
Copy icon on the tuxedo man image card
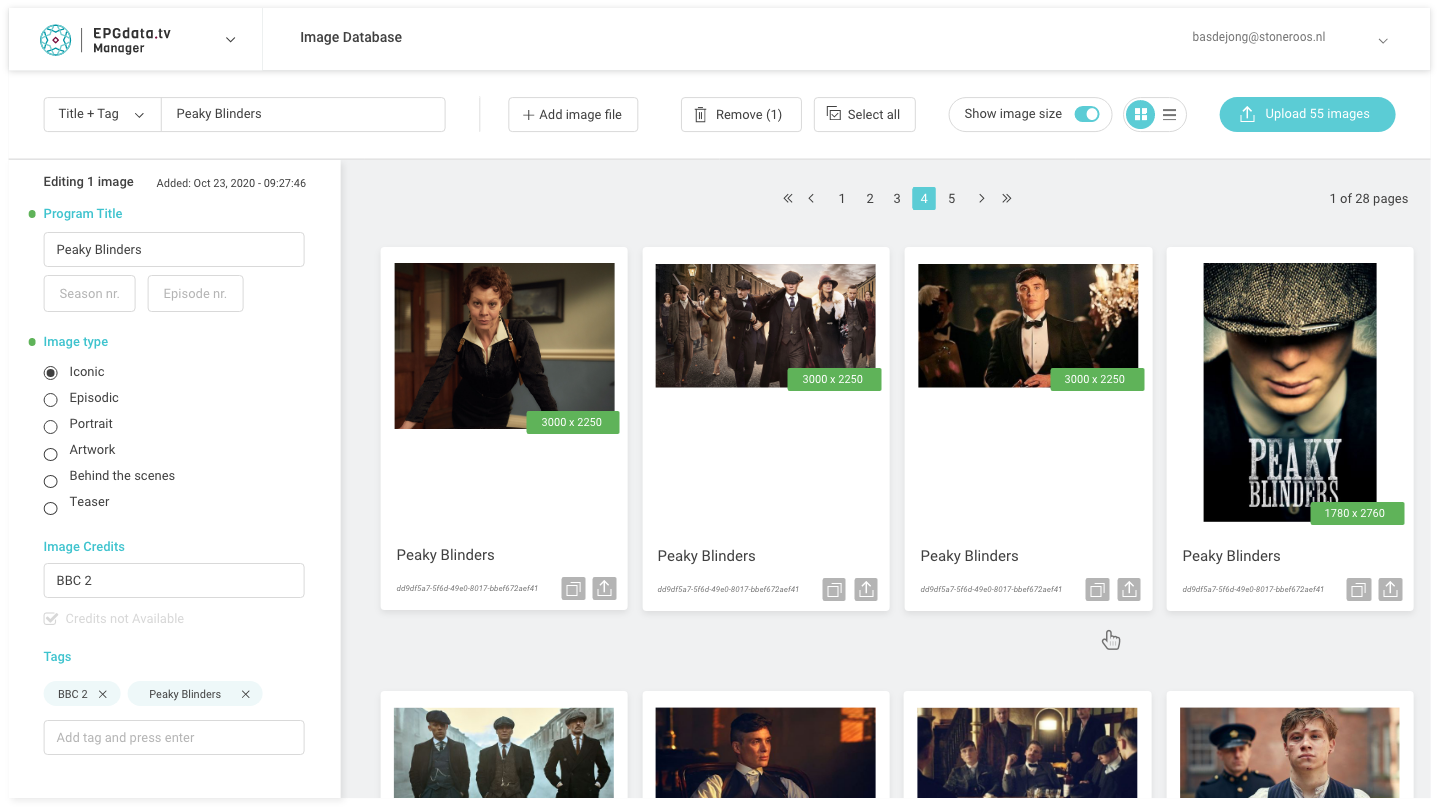tap(1097, 590)
